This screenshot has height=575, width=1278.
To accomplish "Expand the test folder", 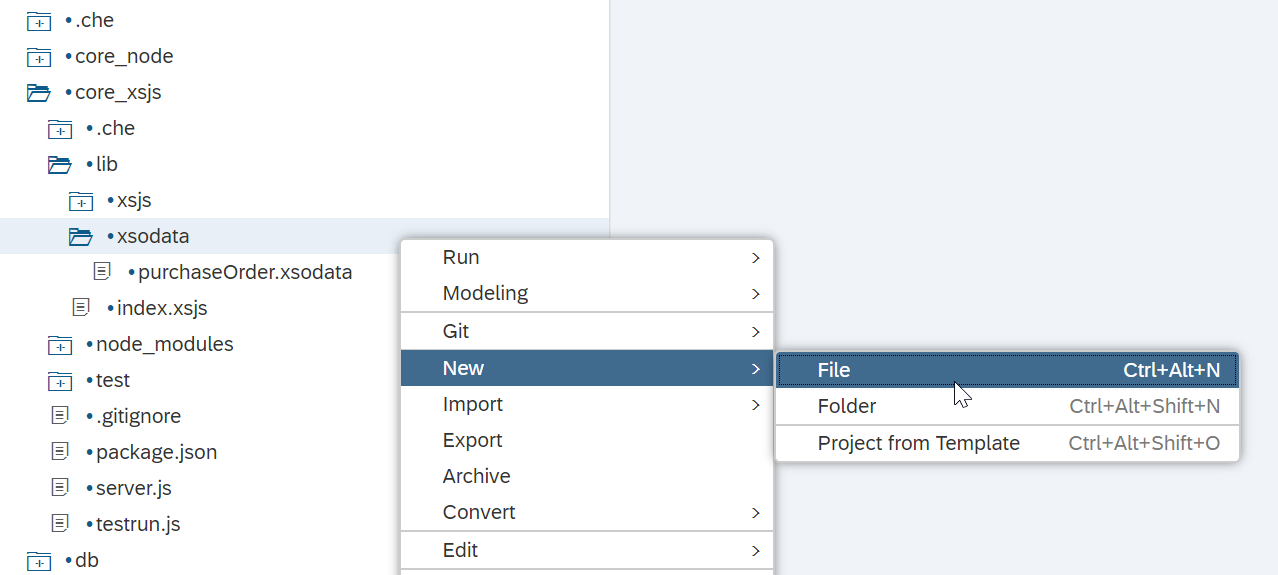I will tap(60, 381).
